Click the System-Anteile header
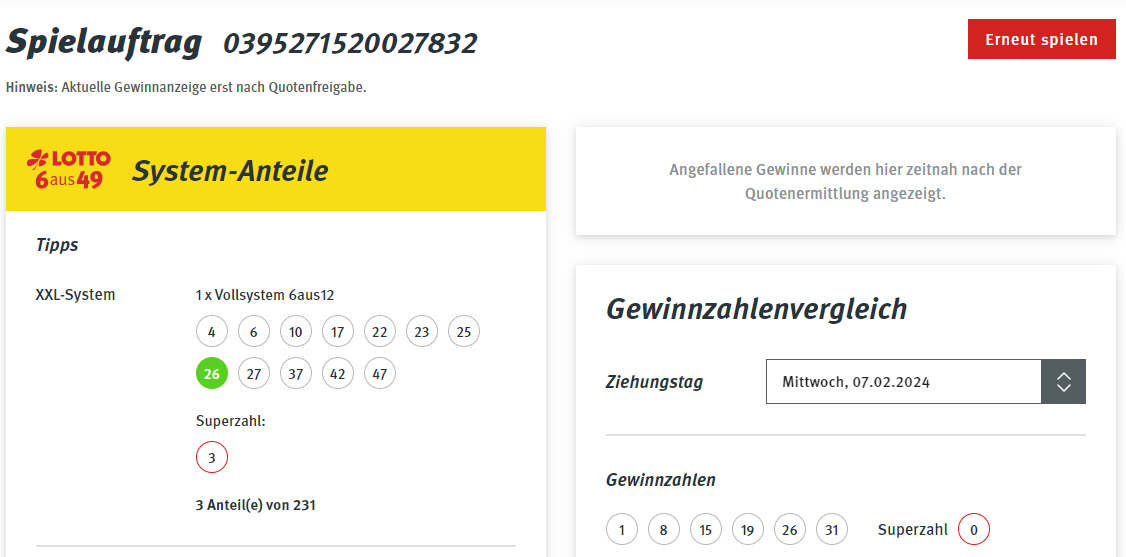The width and height of the screenshot is (1126, 557). (x=230, y=171)
